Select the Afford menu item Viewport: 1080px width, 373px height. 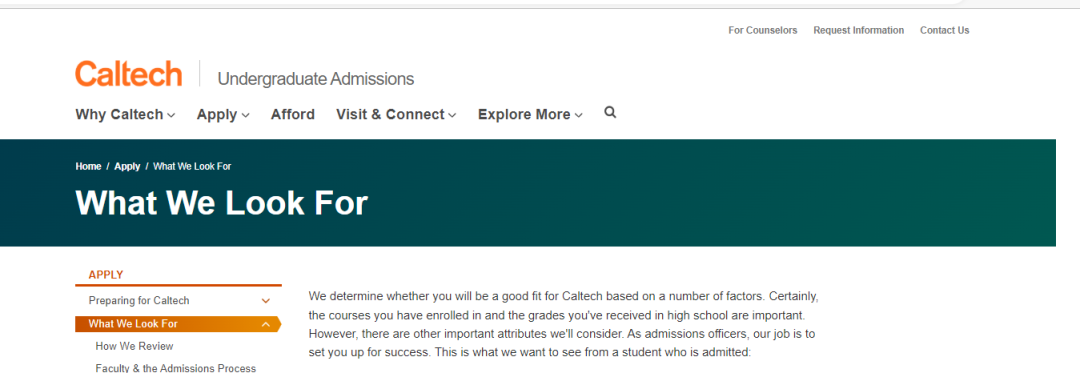[x=293, y=115]
